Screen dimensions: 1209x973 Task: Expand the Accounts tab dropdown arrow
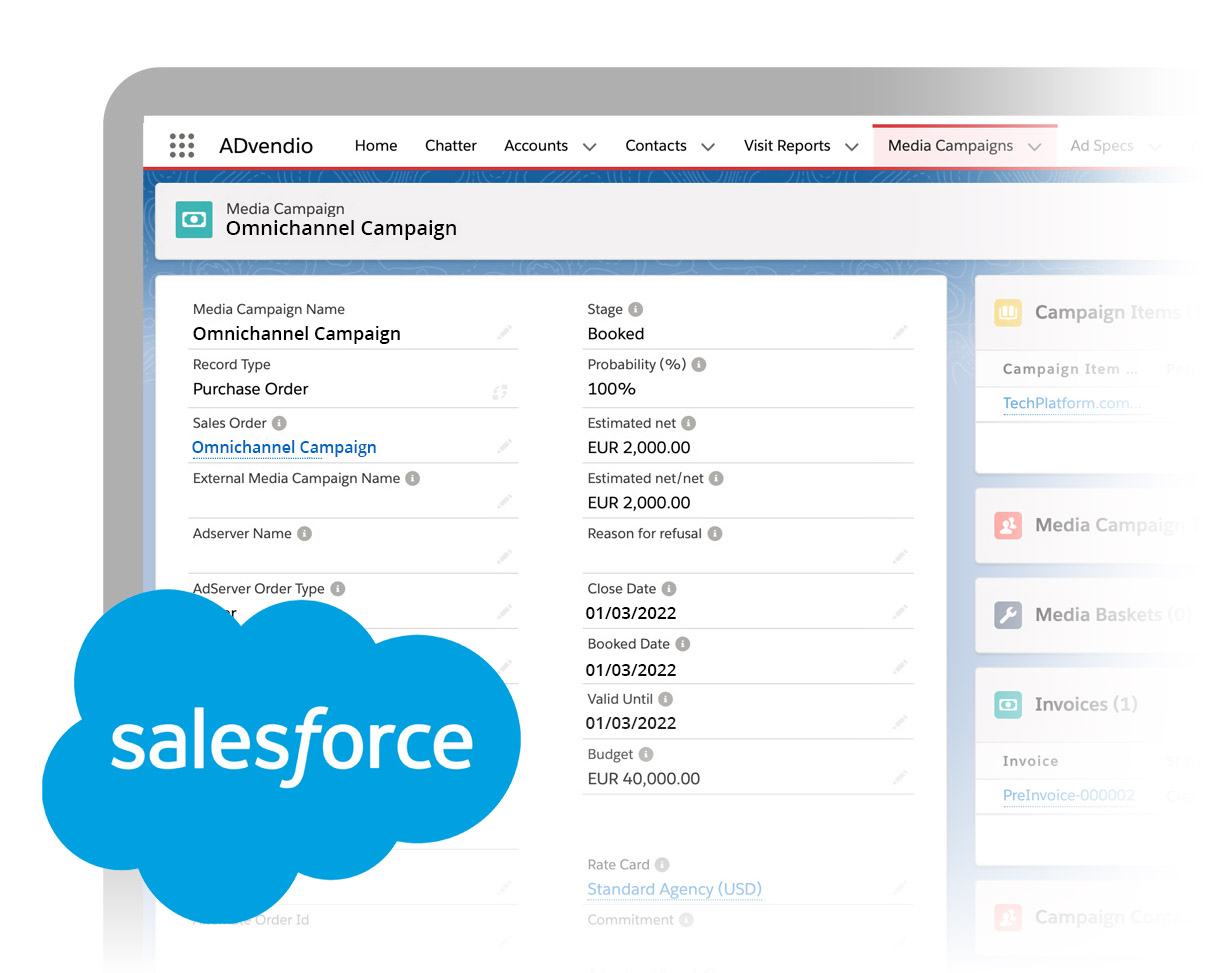point(590,147)
